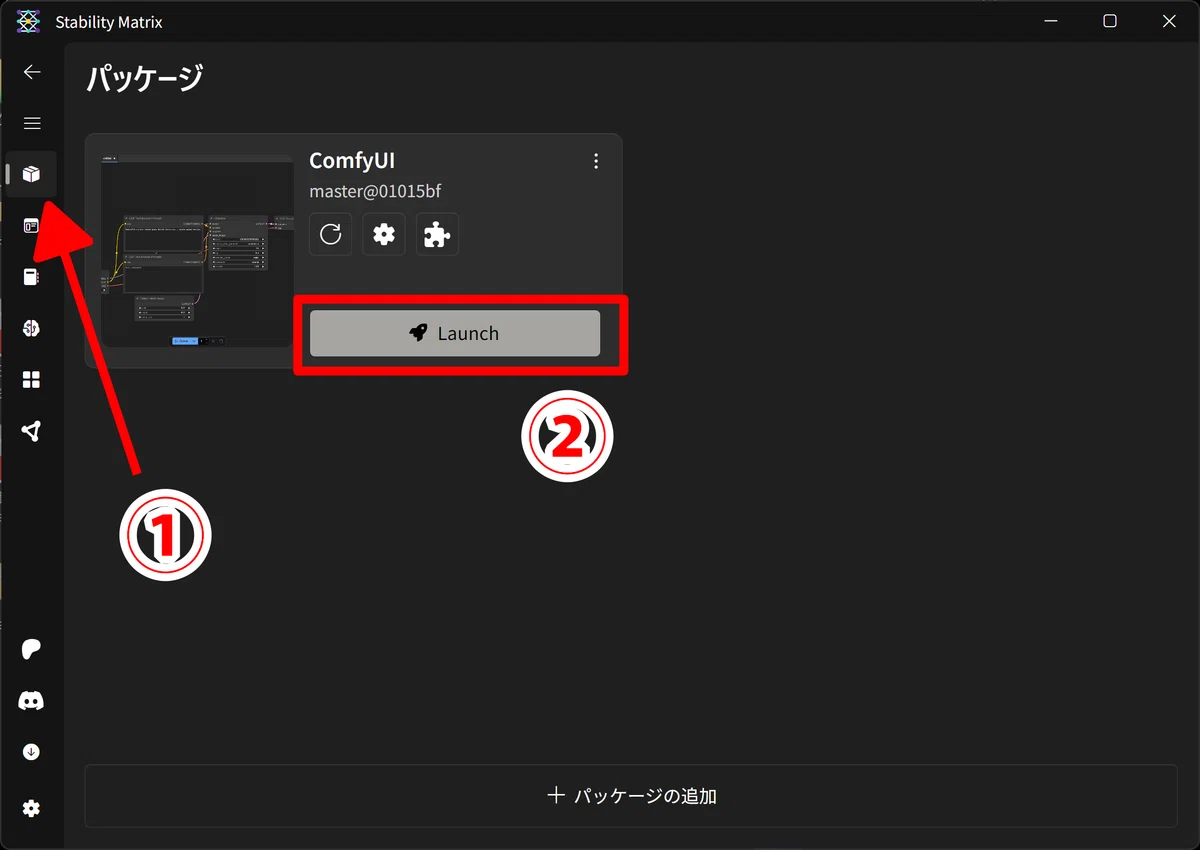Image resolution: width=1200 pixels, height=850 pixels.
Task: Open the Settings gear in the sidebar
Action: pos(32,808)
